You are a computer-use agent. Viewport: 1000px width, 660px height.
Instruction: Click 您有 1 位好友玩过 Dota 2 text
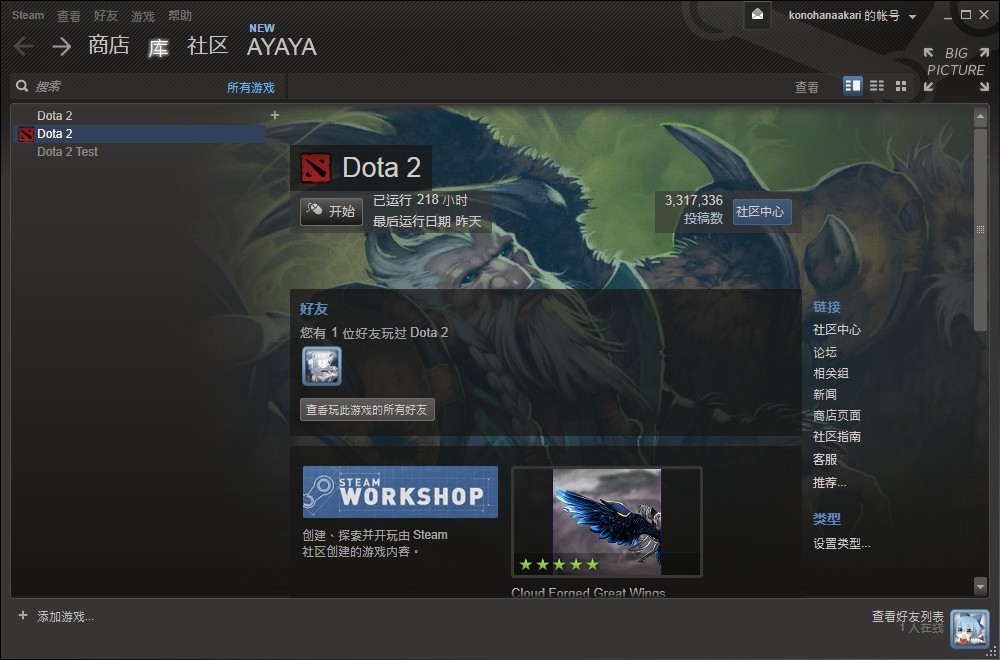tap(374, 333)
